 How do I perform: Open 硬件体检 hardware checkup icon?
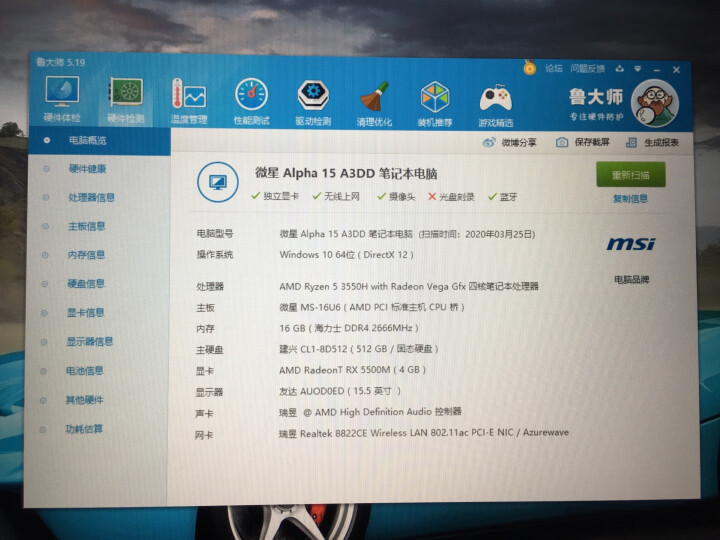62,99
